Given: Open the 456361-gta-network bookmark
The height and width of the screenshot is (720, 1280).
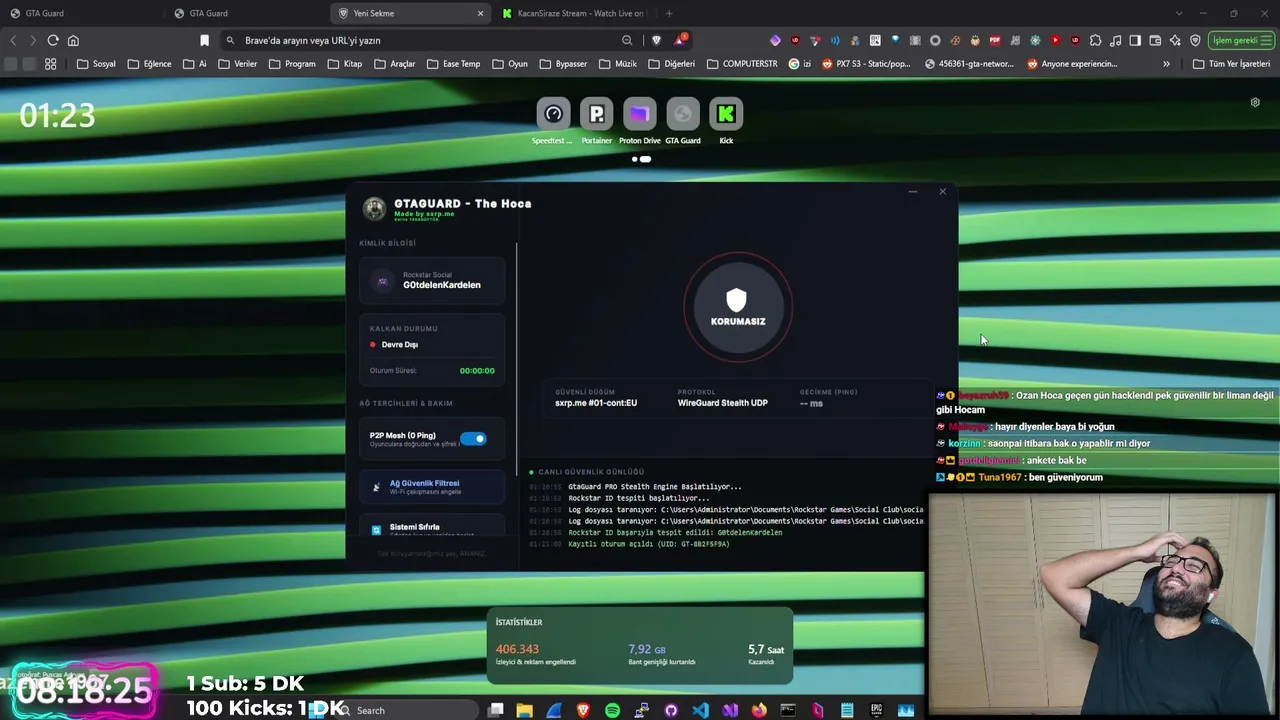Looking at the screenshot, I should [x=970, y=64].
